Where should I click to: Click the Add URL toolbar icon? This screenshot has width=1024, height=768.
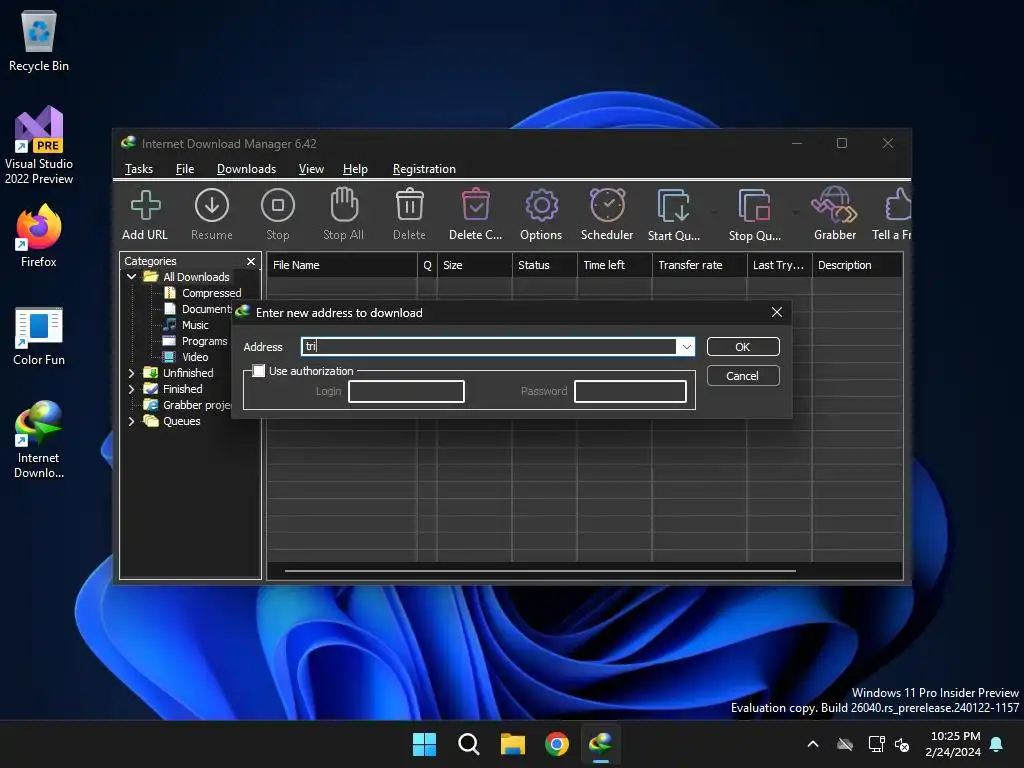point(145,205)
